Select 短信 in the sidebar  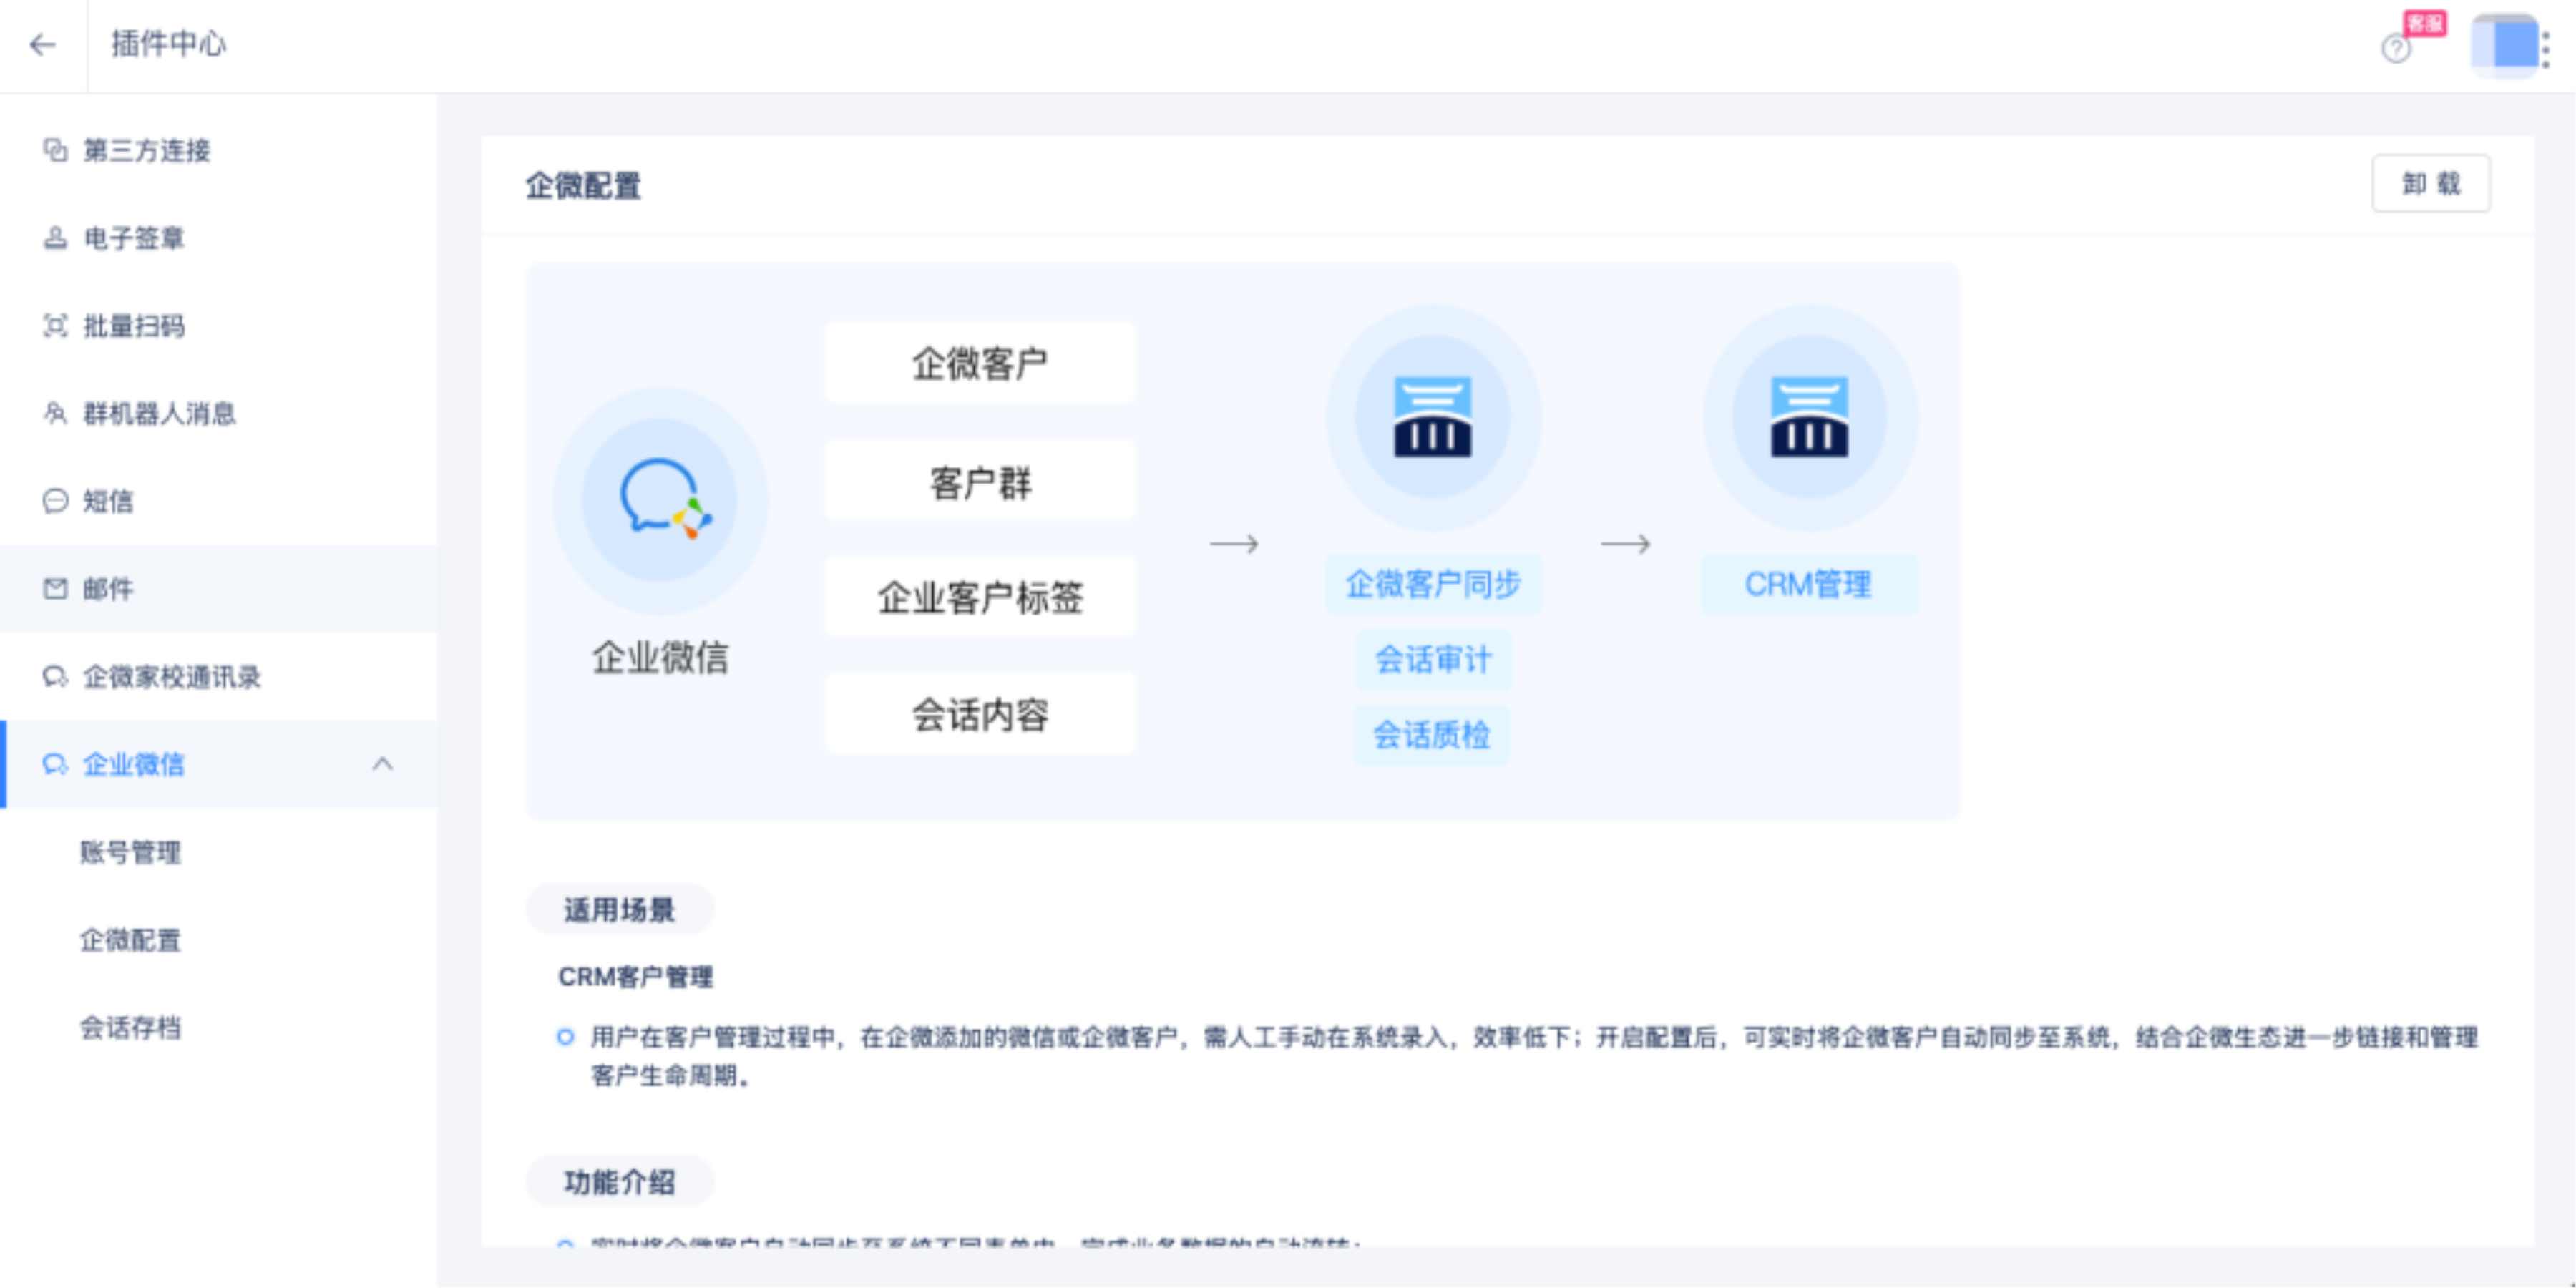[107, 501]
